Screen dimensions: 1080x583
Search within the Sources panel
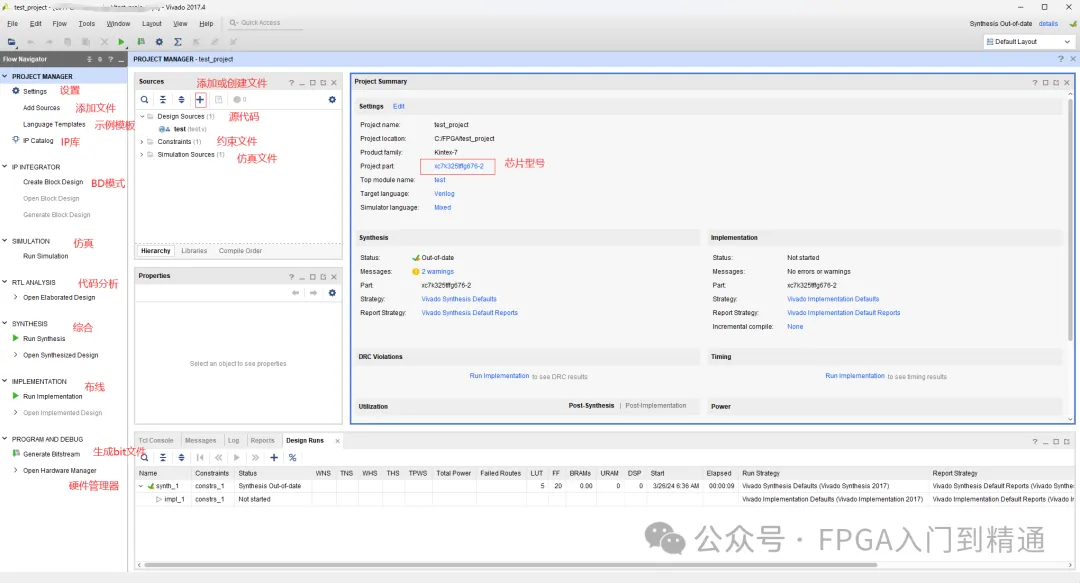[x=145, y=100]
